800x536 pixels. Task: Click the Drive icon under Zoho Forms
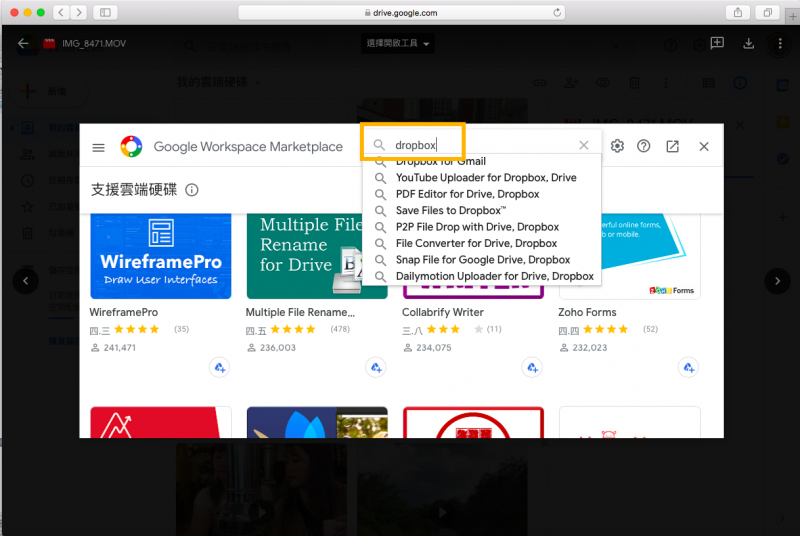coord(688,367)
